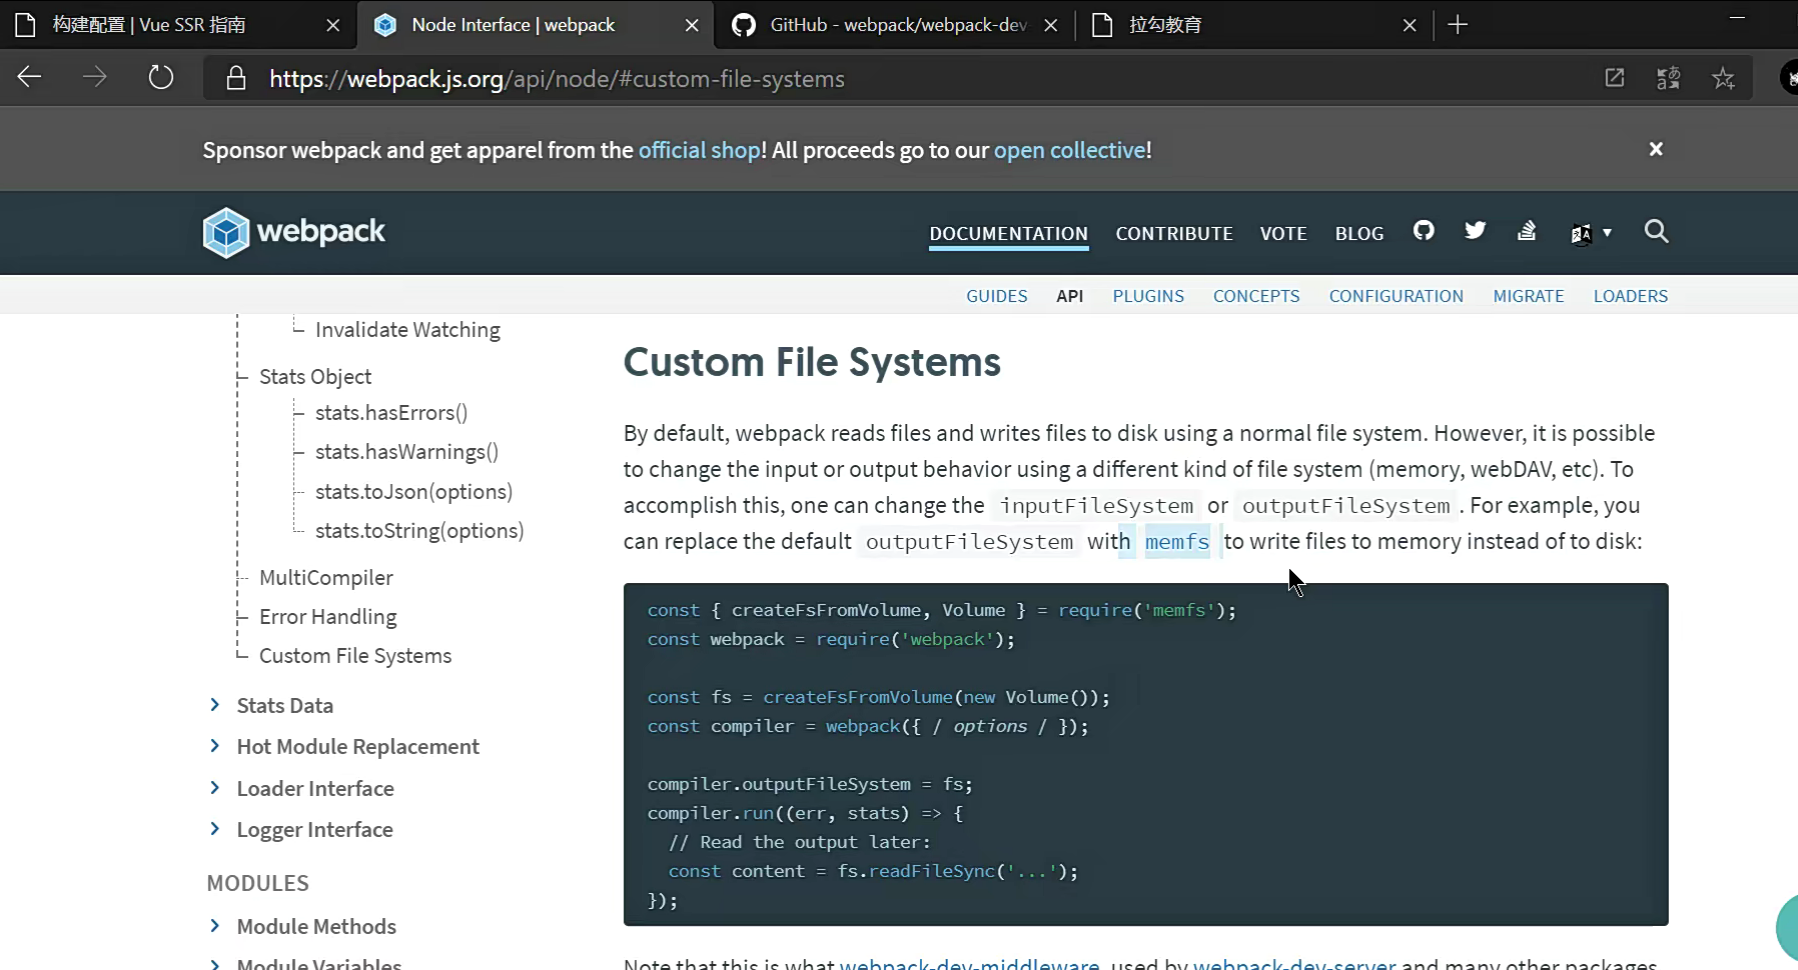
Task: Click the browser translate icon
Action: tap(1668, 78)
